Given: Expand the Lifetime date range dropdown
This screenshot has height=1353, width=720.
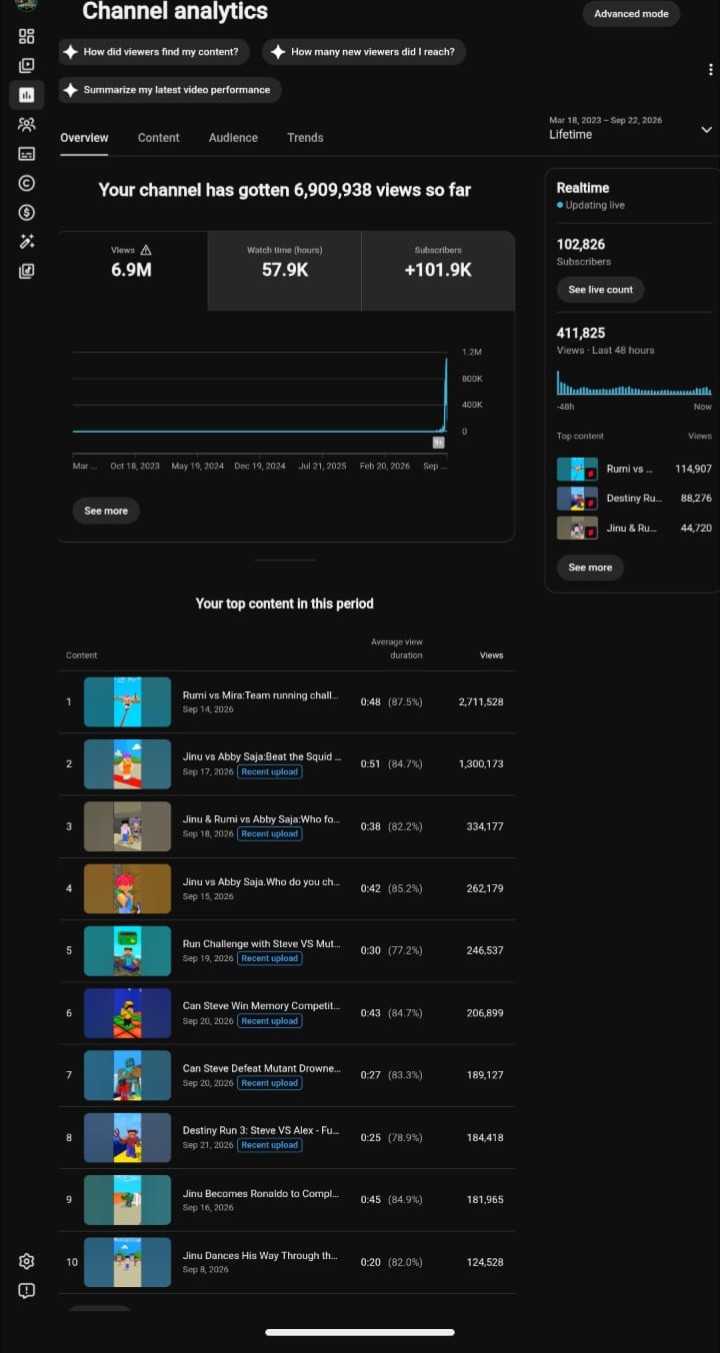Looking at the screenshot, I should click(632, 128).
